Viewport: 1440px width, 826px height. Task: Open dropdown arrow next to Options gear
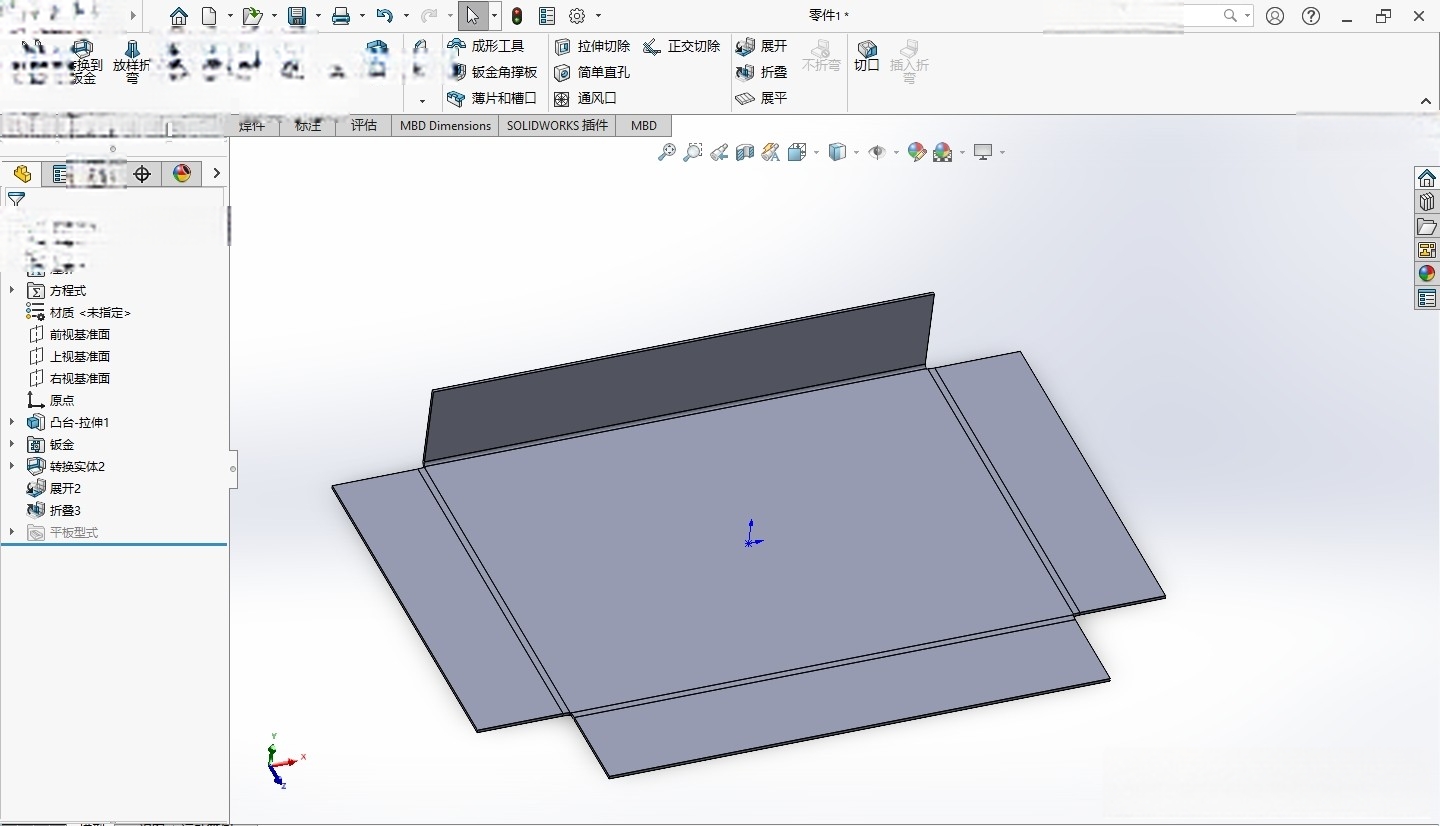[599, 16]
